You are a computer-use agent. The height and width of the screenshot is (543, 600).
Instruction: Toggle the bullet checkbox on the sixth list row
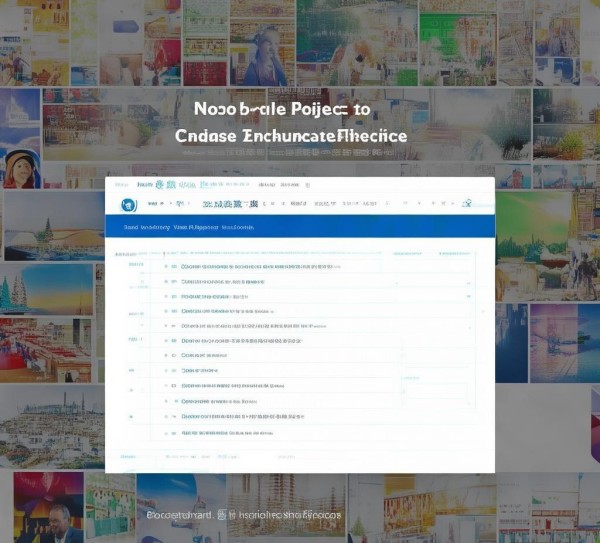(166, 341)
